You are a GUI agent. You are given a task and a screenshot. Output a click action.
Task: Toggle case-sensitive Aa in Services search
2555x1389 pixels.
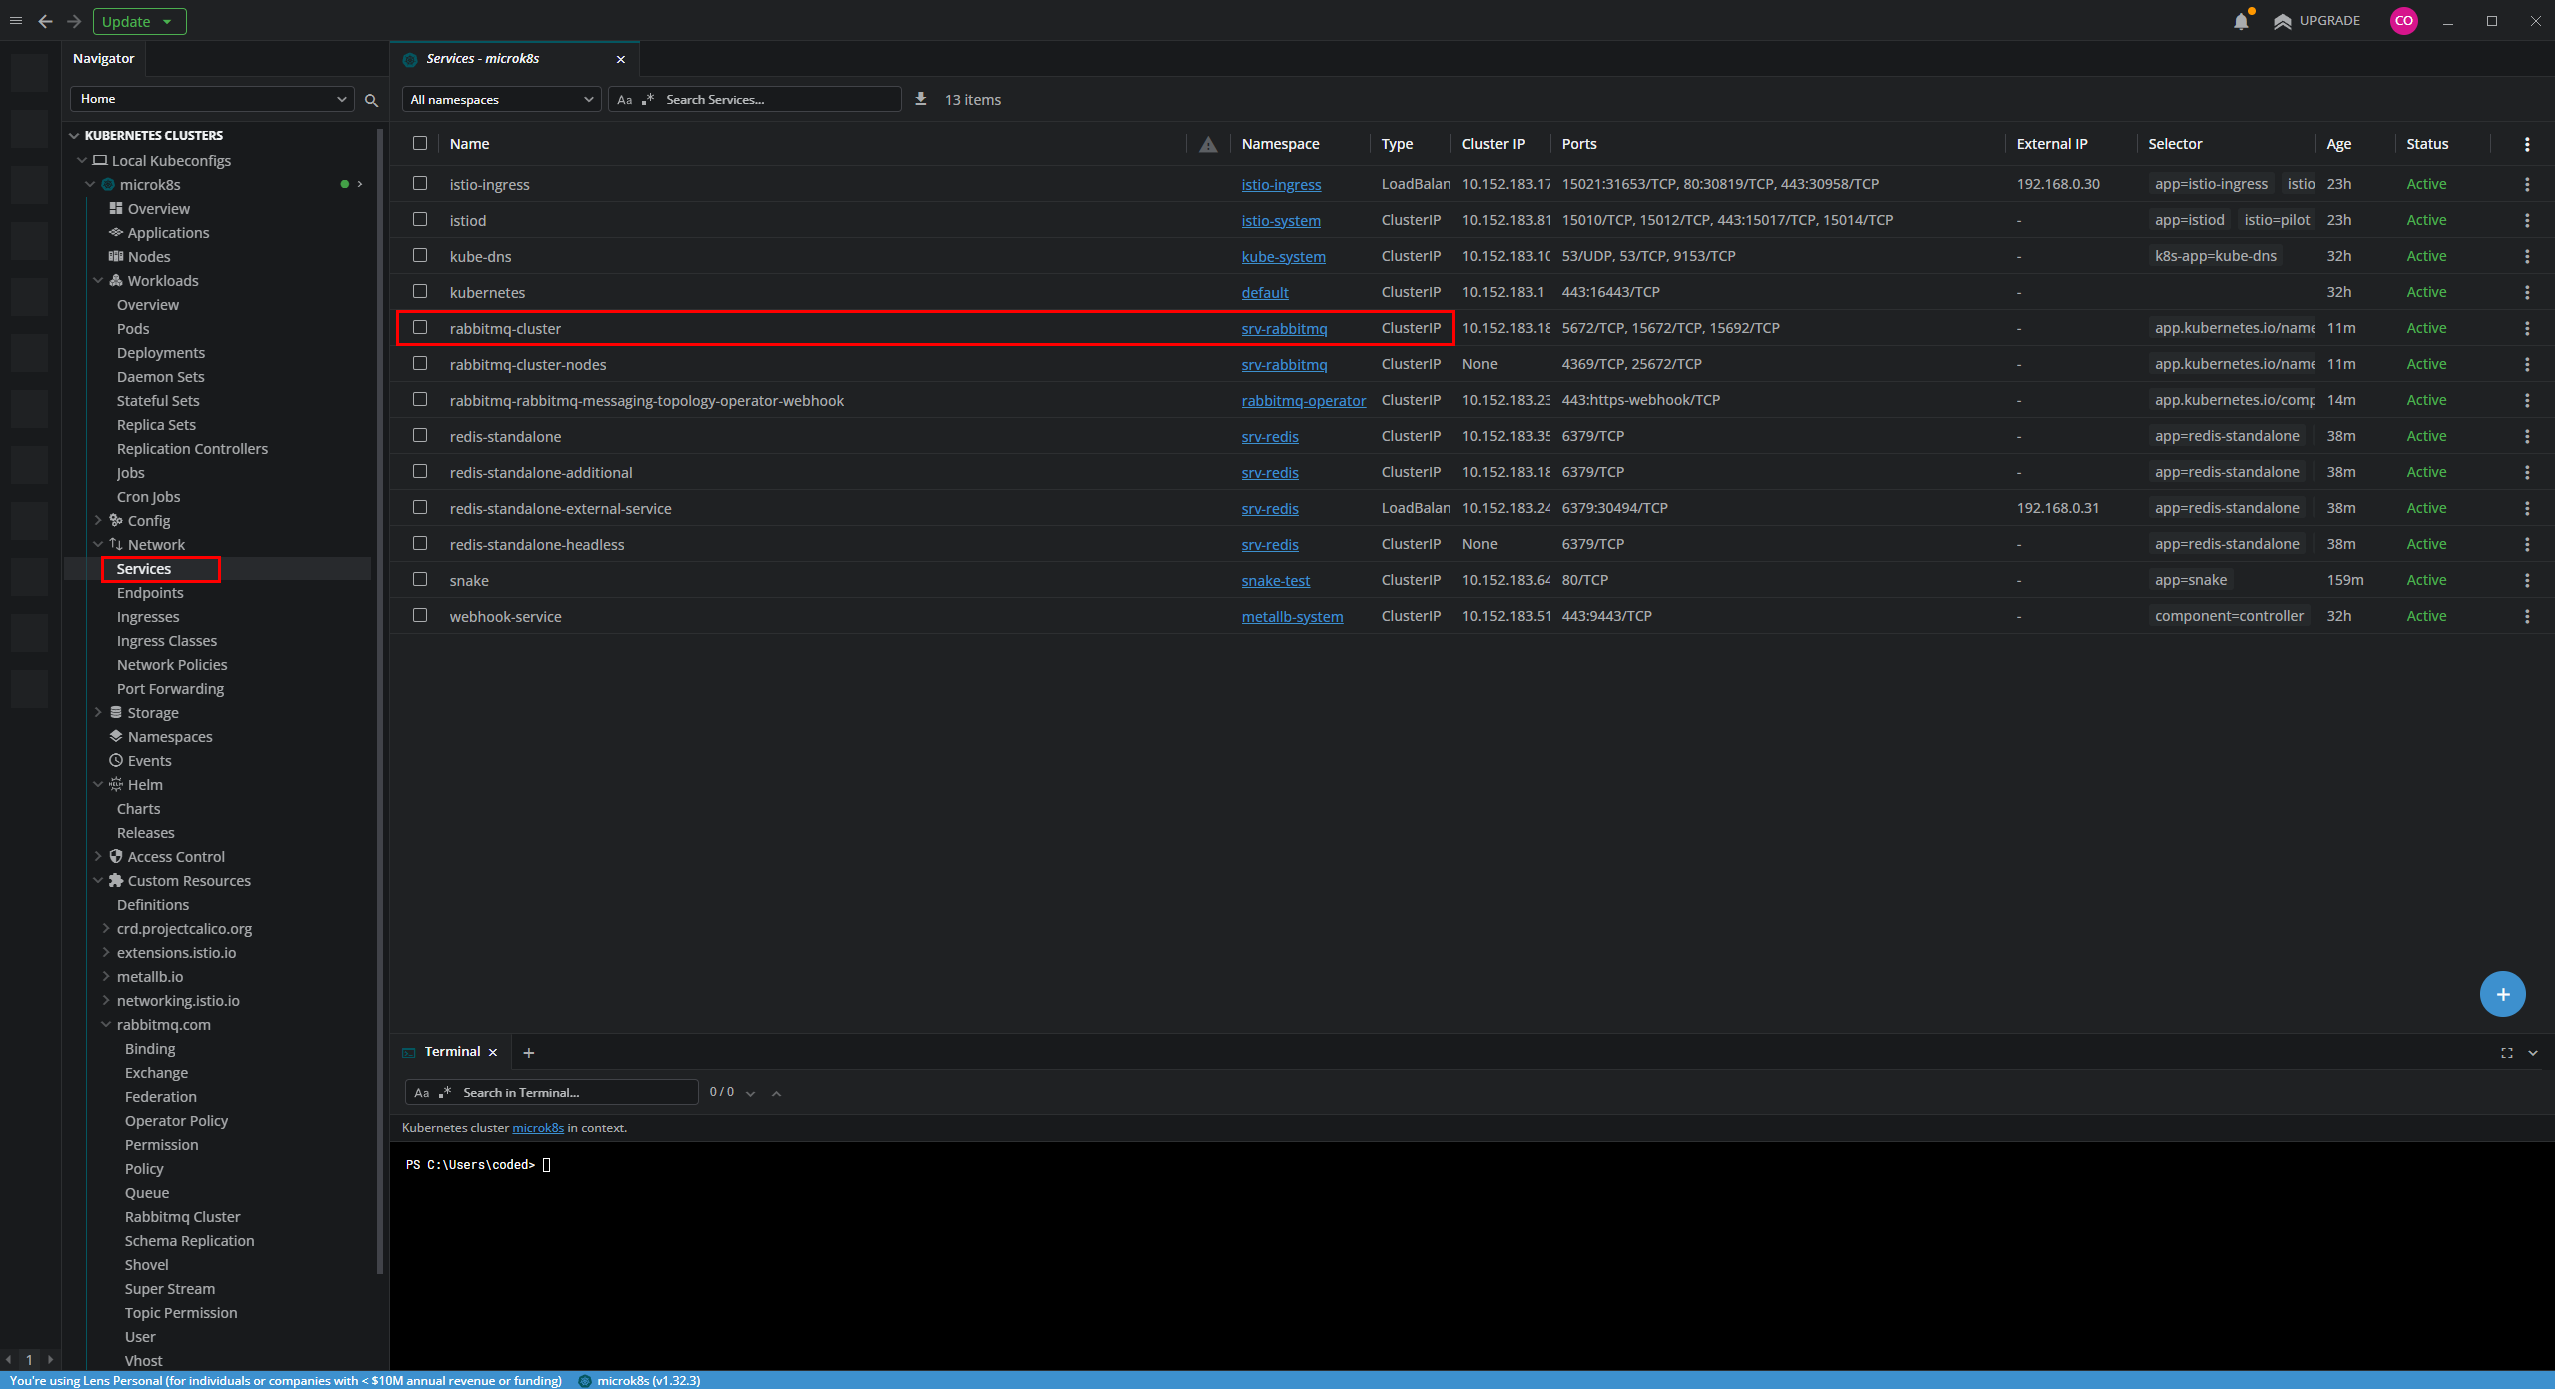click(x=625, y=100)
